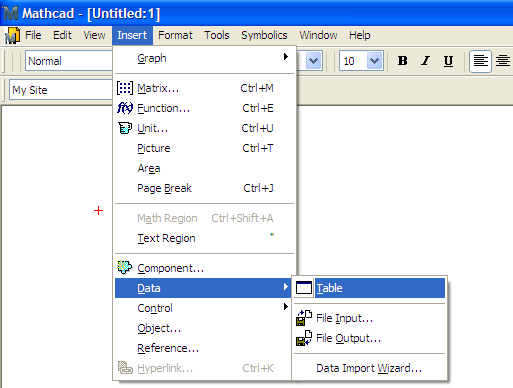The height and width of the screenshot is (388, 513).
Task: Open the Symbolics menu
Action: click(264, 35)
